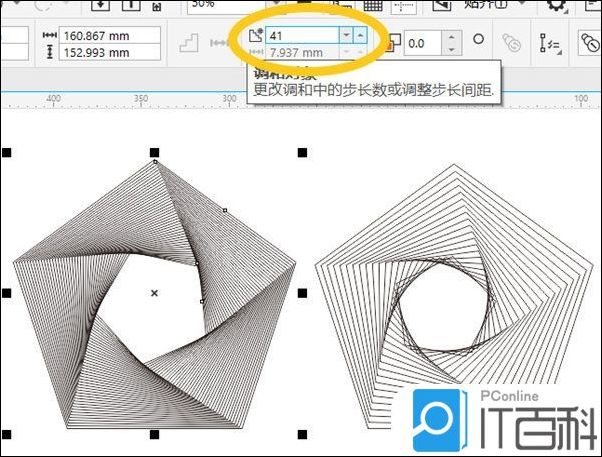
Task: Click ruler mark labeled 350
Action: point(141,98)
